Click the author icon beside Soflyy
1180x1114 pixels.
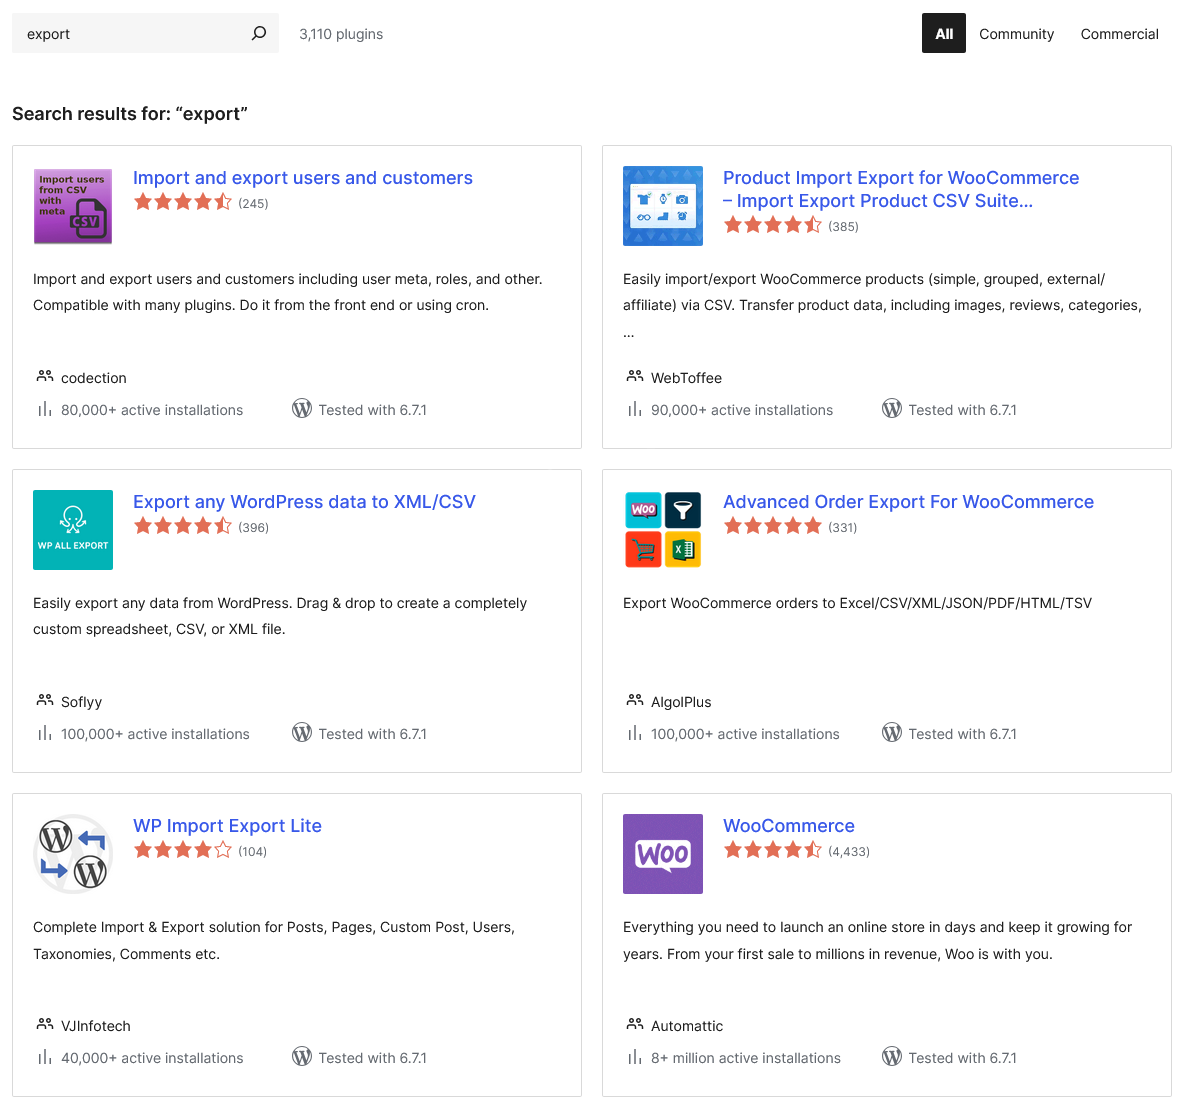(x=45, y=700)
